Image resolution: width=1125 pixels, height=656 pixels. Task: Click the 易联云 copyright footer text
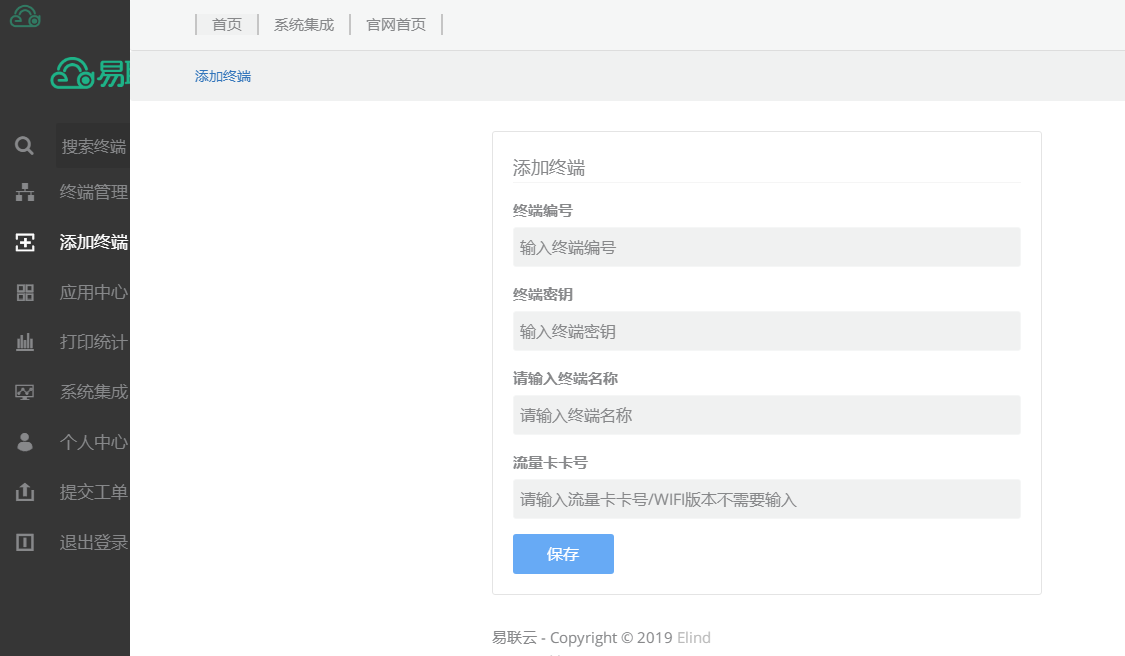pyautogui.click(x=582, y=637)
